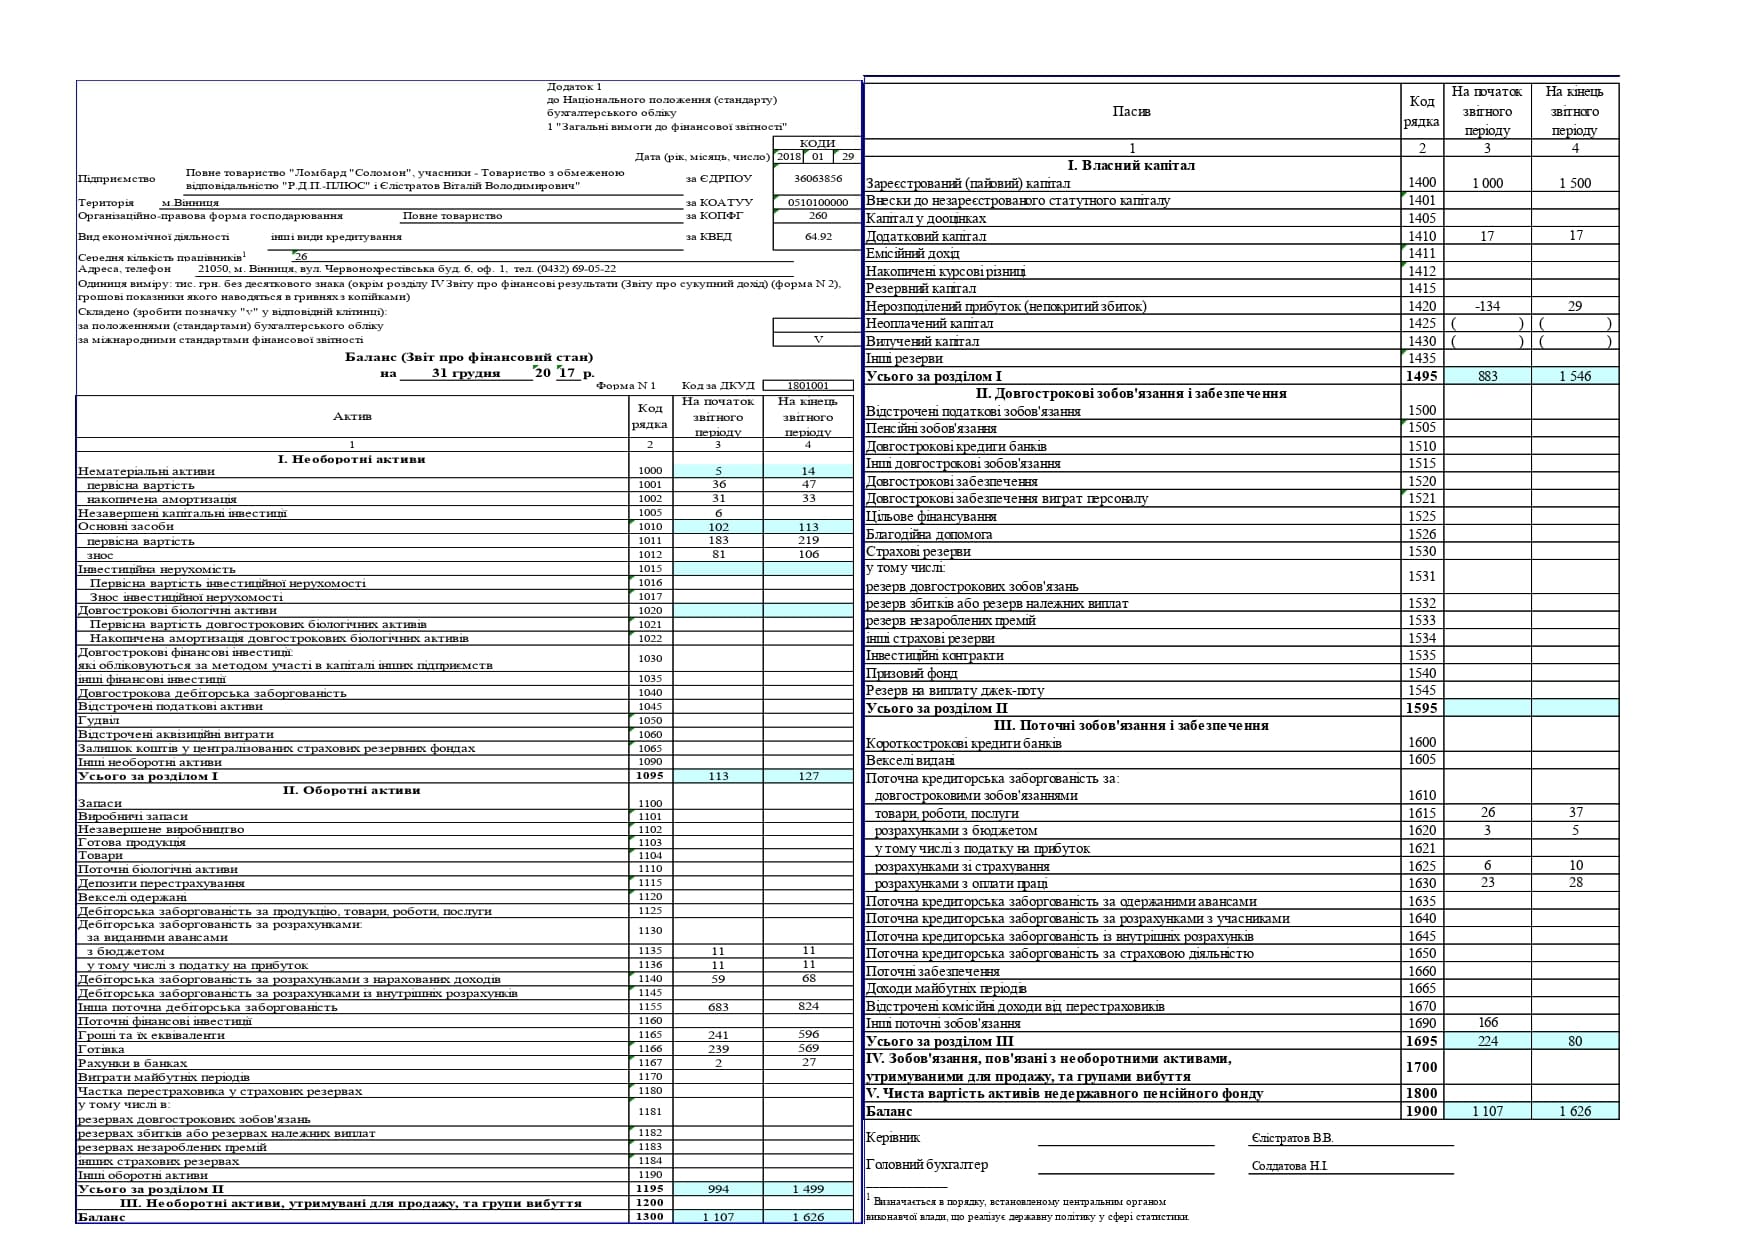The height and width of the screenshot is (1241, 1755).
Task: Click the value 883 in row 1495
Action: pyautogui.click(x=1487, y=376)
